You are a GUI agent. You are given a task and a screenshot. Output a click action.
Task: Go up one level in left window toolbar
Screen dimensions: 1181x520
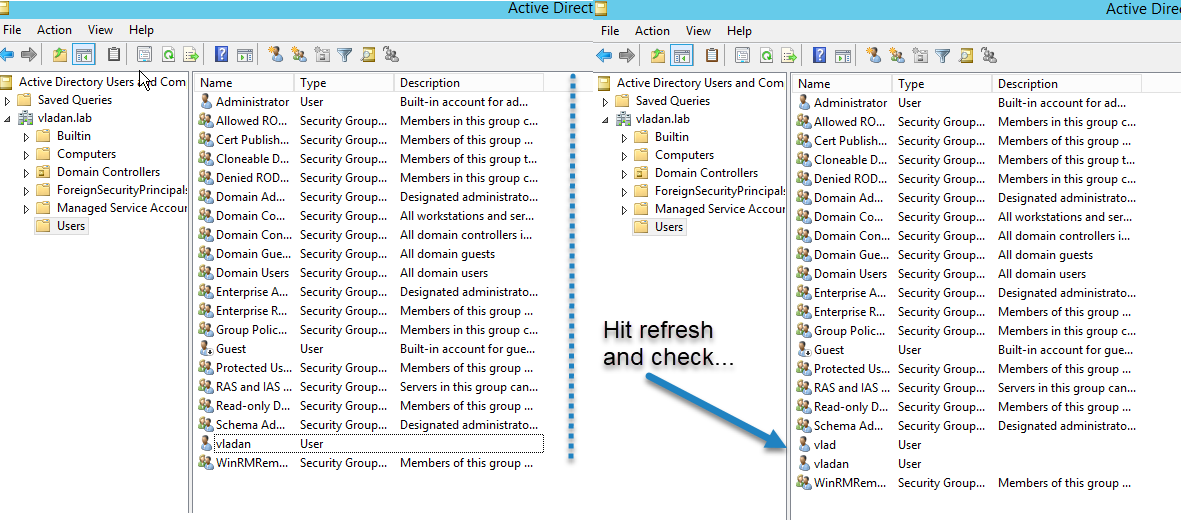(x=60, y=54)
